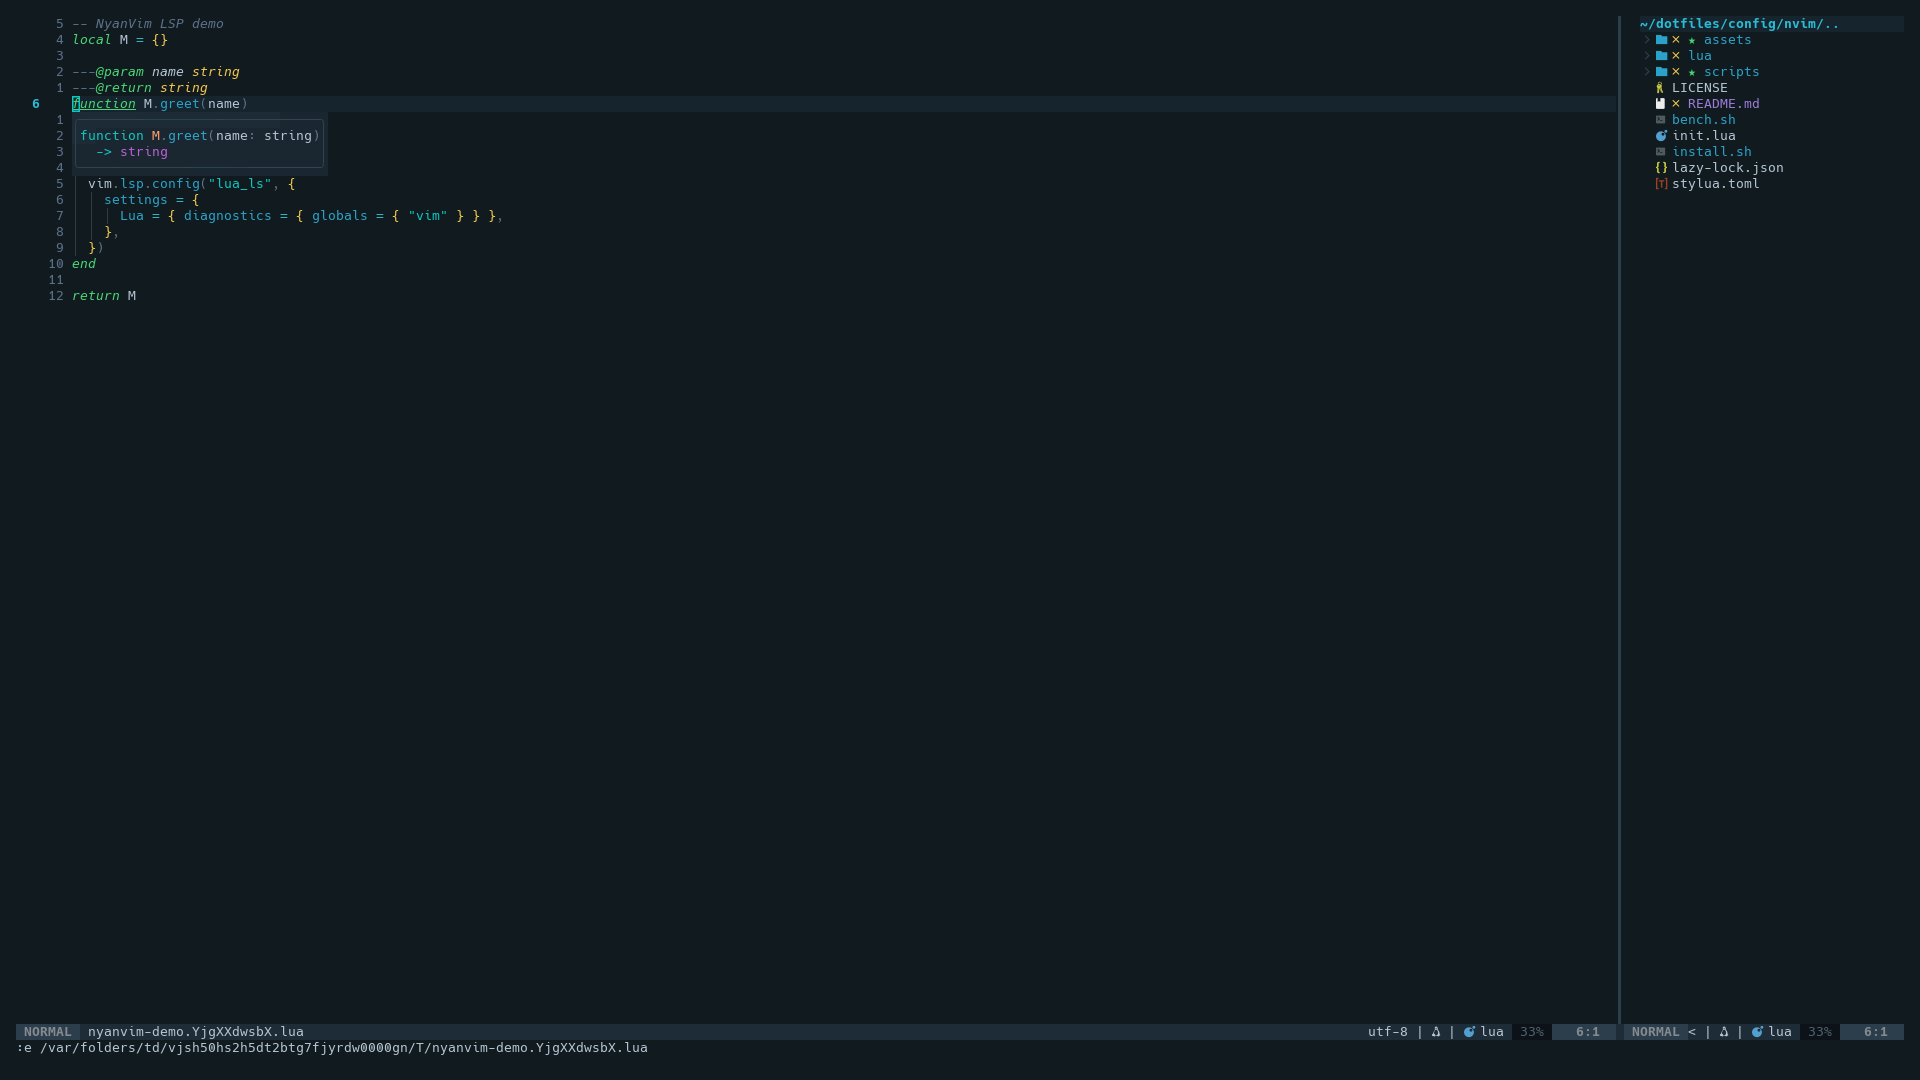Image resolution: width=1920 pixels, height=1080 pixels.
Task: Click '-> string' return type in hover popup
Action: (x=132, y=152)
